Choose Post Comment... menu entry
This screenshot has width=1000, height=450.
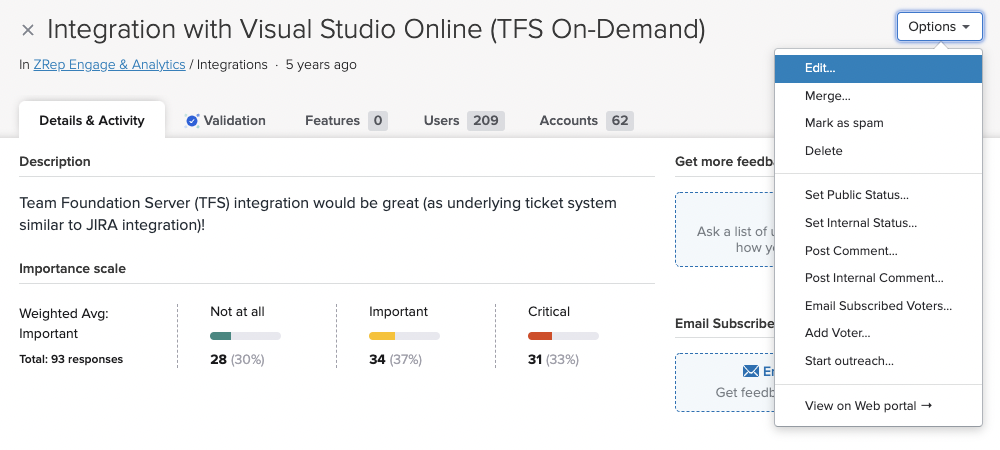coord(878,251)
